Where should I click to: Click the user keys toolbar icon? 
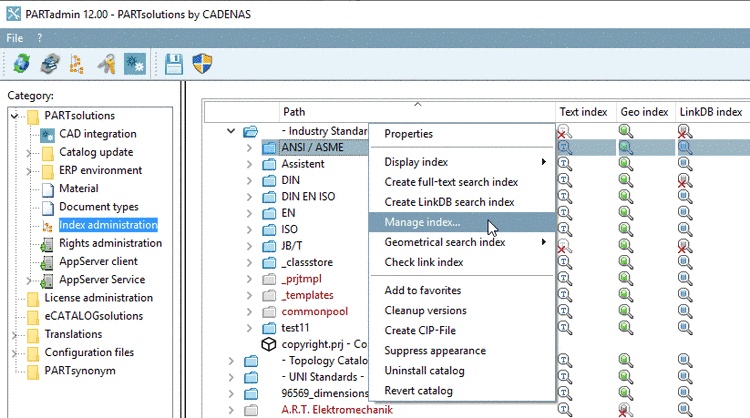point(106,64)
